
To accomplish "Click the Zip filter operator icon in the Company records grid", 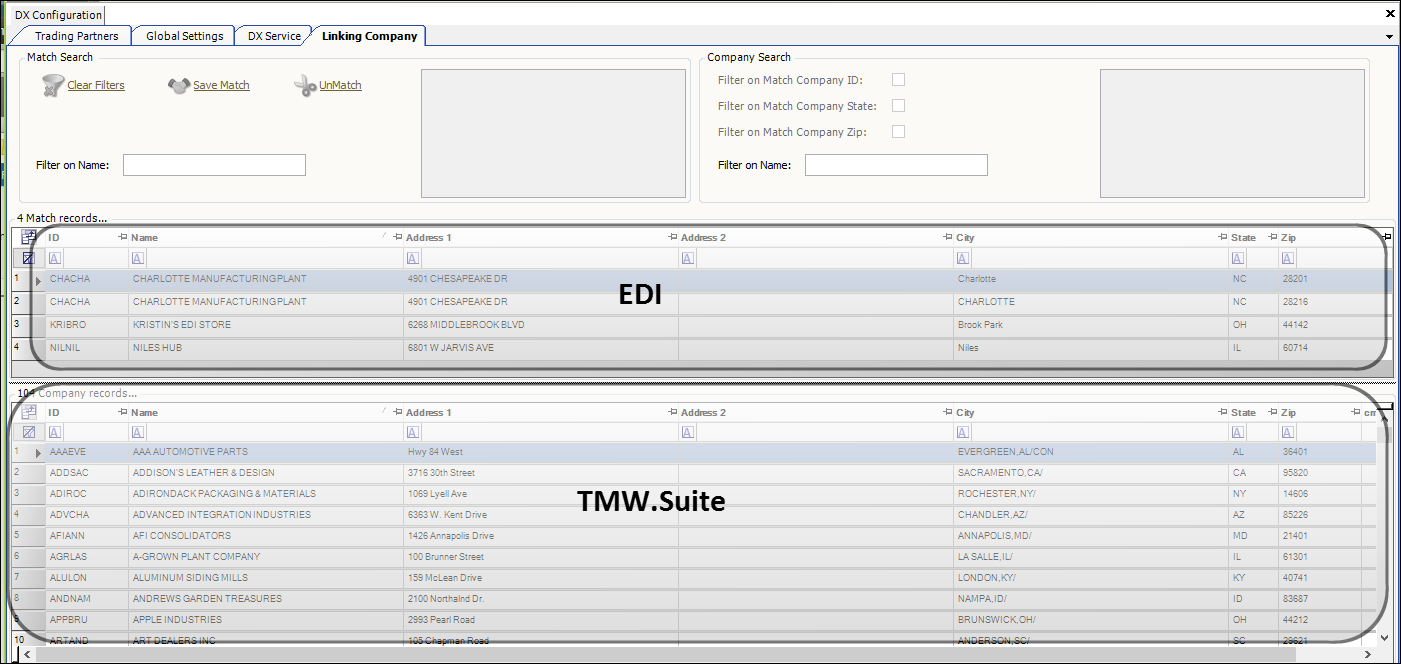I will pos(1288,432).
